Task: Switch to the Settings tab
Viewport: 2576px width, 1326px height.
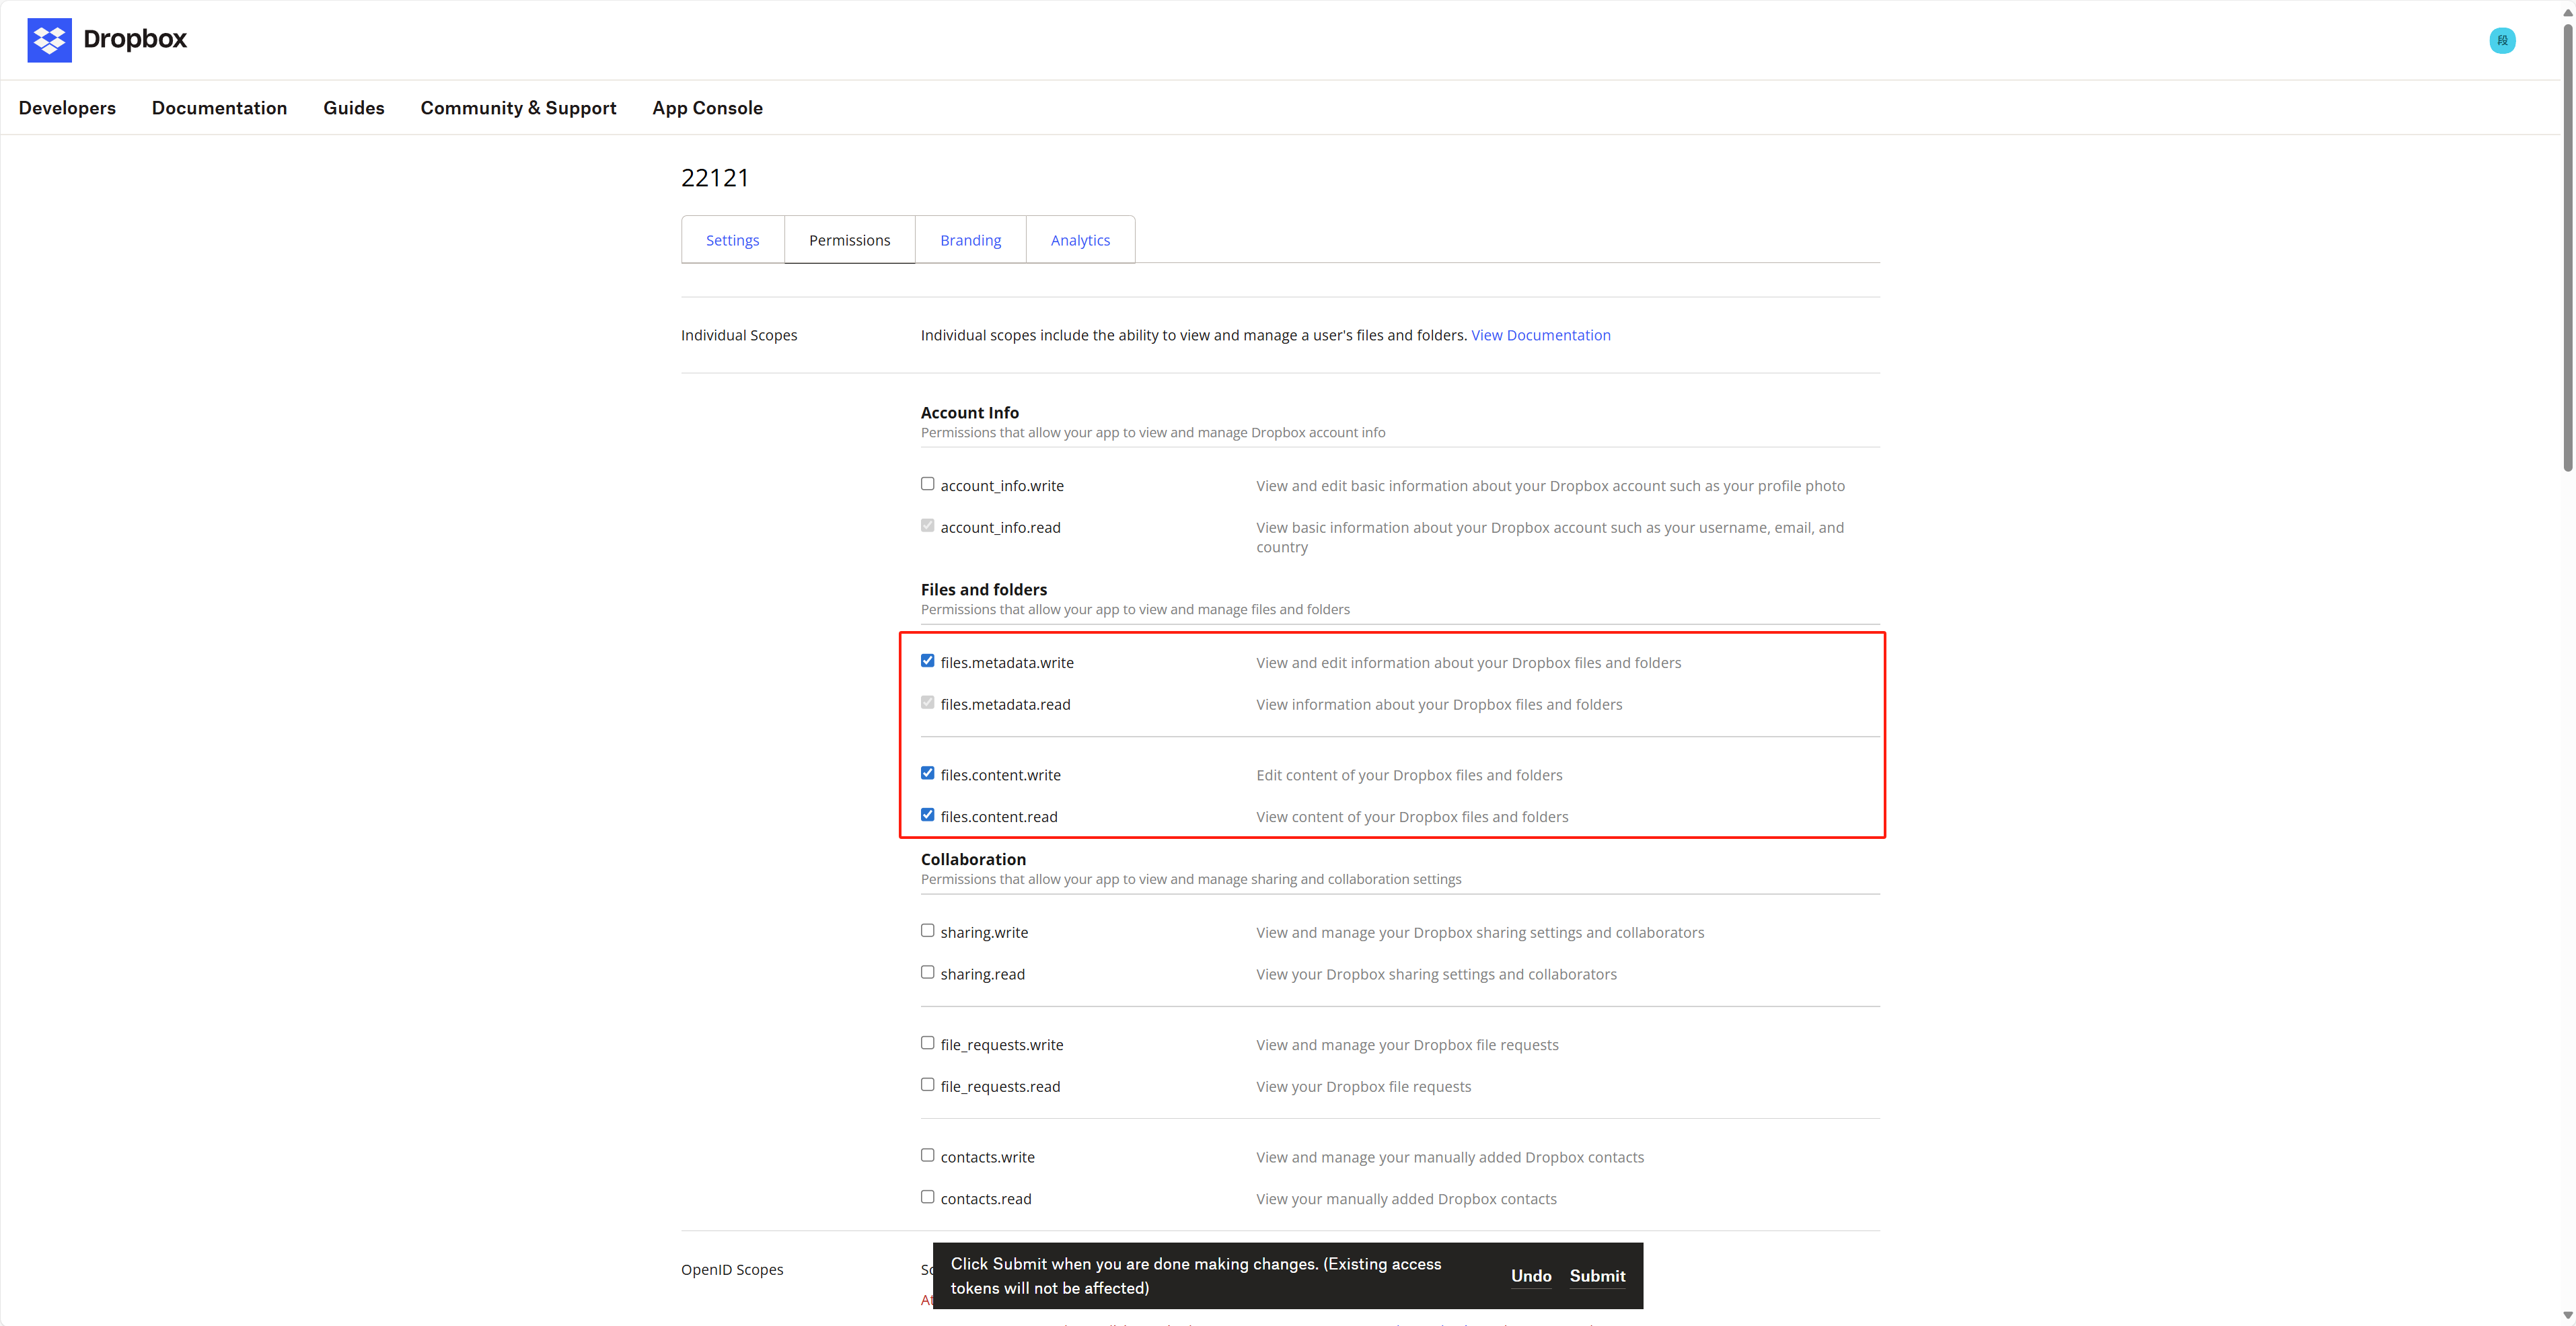Action: point(732,240)
